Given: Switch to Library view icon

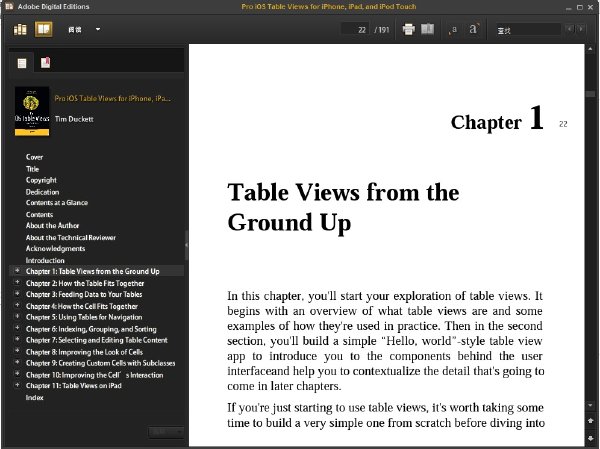Looking at the screenshot, I should point(20,29).
